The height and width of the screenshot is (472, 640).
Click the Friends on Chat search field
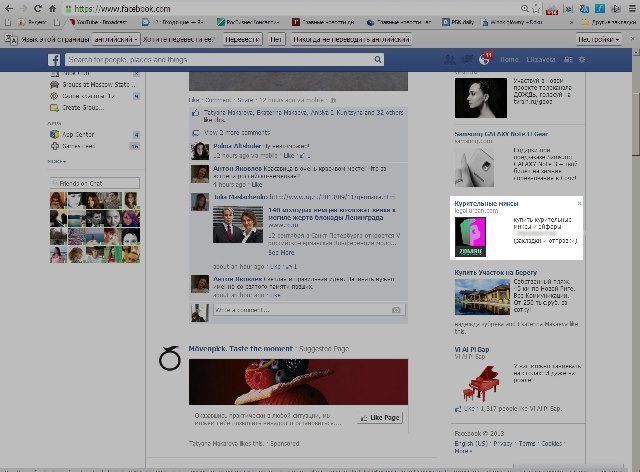pyautogui.click(x=95, y=183)
